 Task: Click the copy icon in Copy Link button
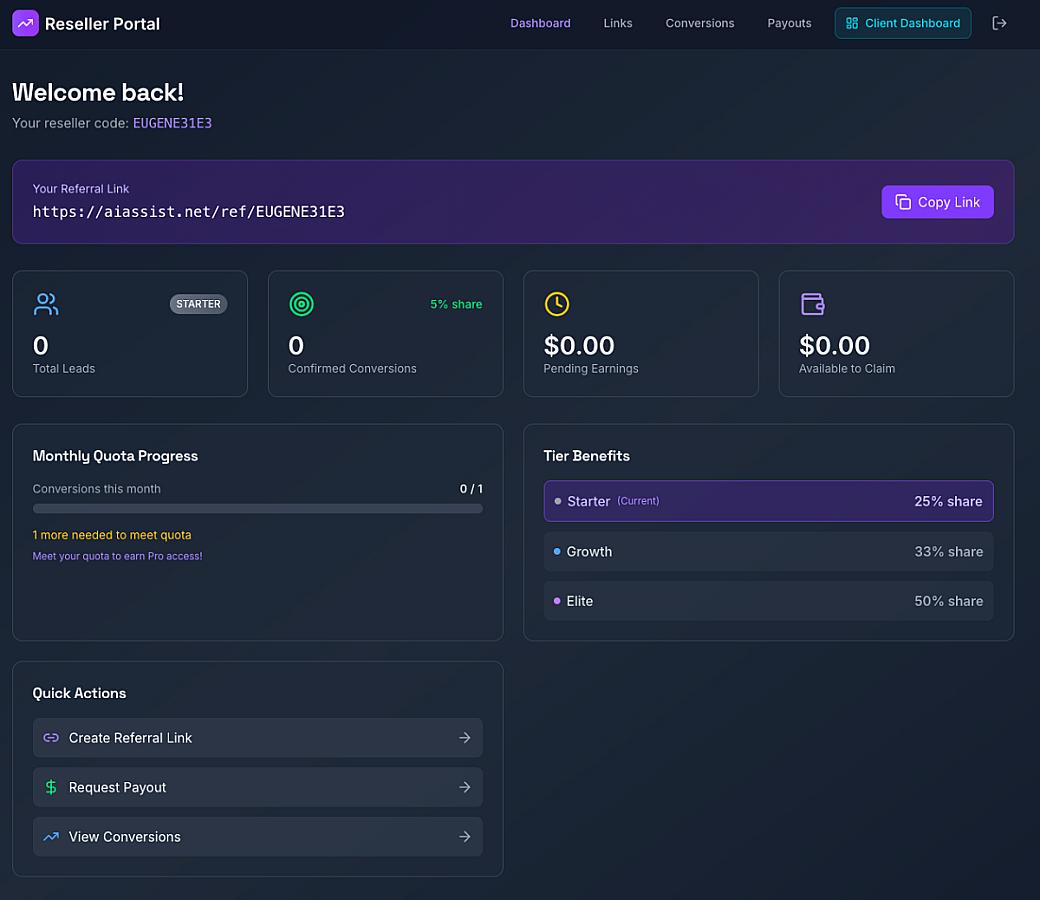tap(903, 202)
